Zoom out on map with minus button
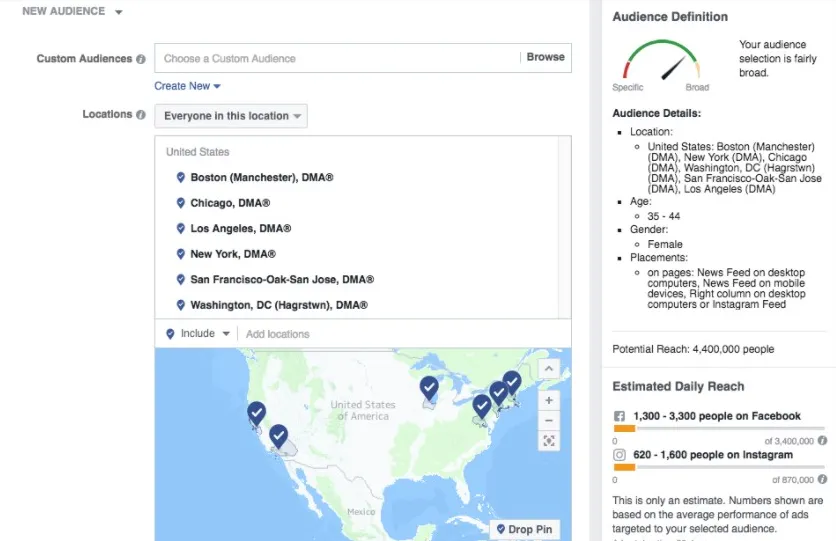The image size is (836, 541). pyautogui.click(x=548, y=420)
